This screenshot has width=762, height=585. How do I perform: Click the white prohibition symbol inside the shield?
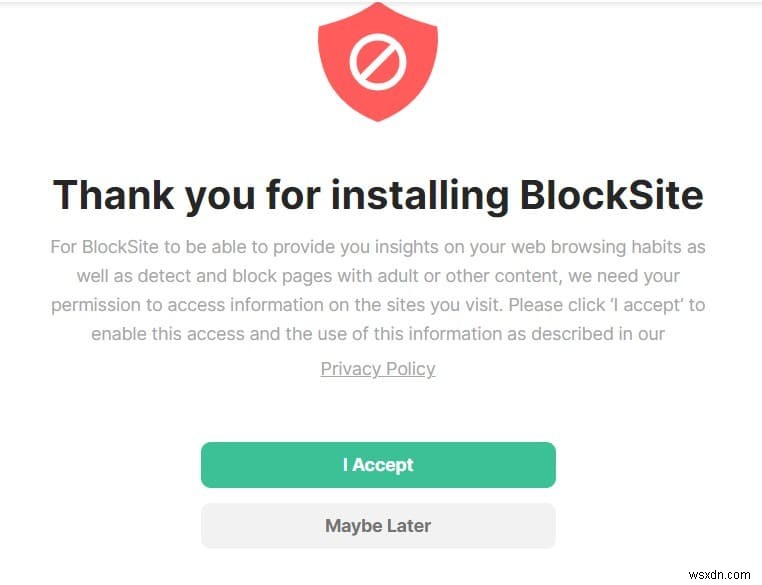point(377,62)
